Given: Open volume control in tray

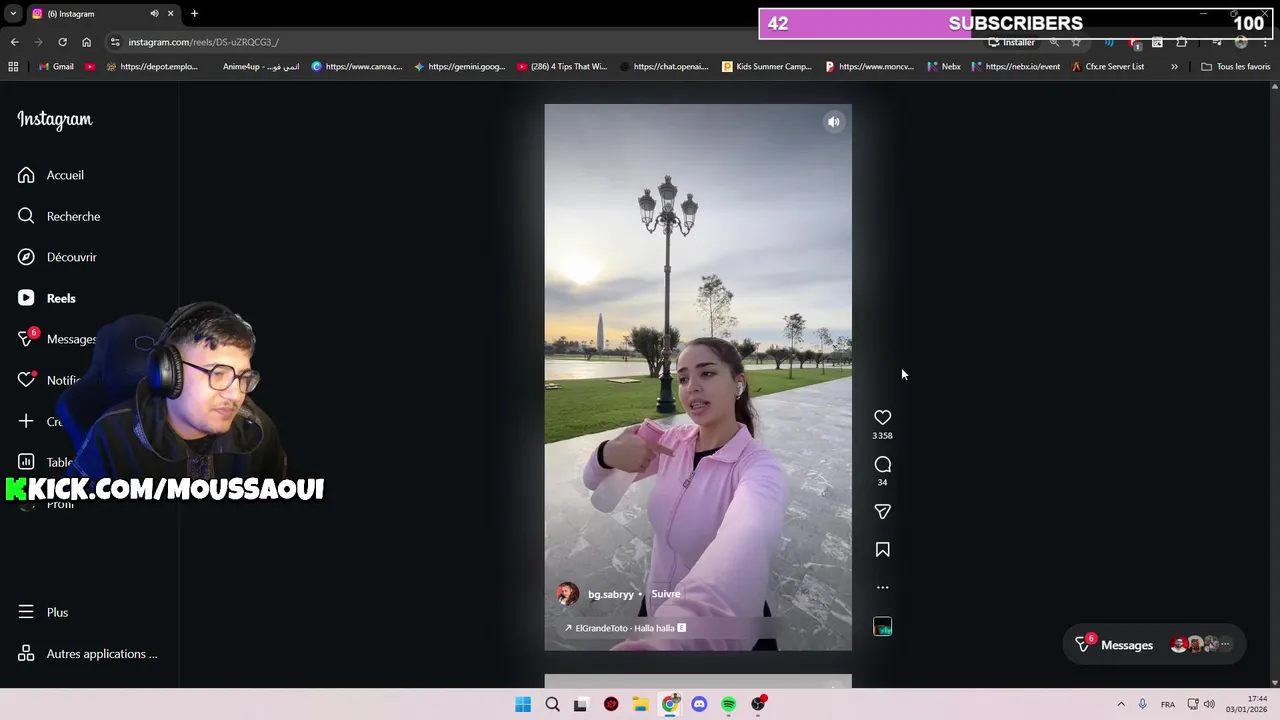Looking at the screenshot, I should [1209, 704].
